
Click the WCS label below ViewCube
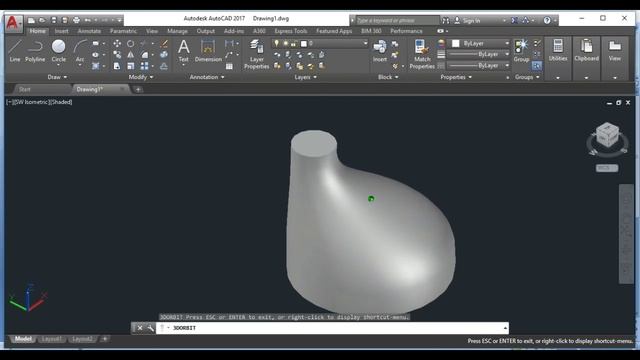[x=607, y=168]
